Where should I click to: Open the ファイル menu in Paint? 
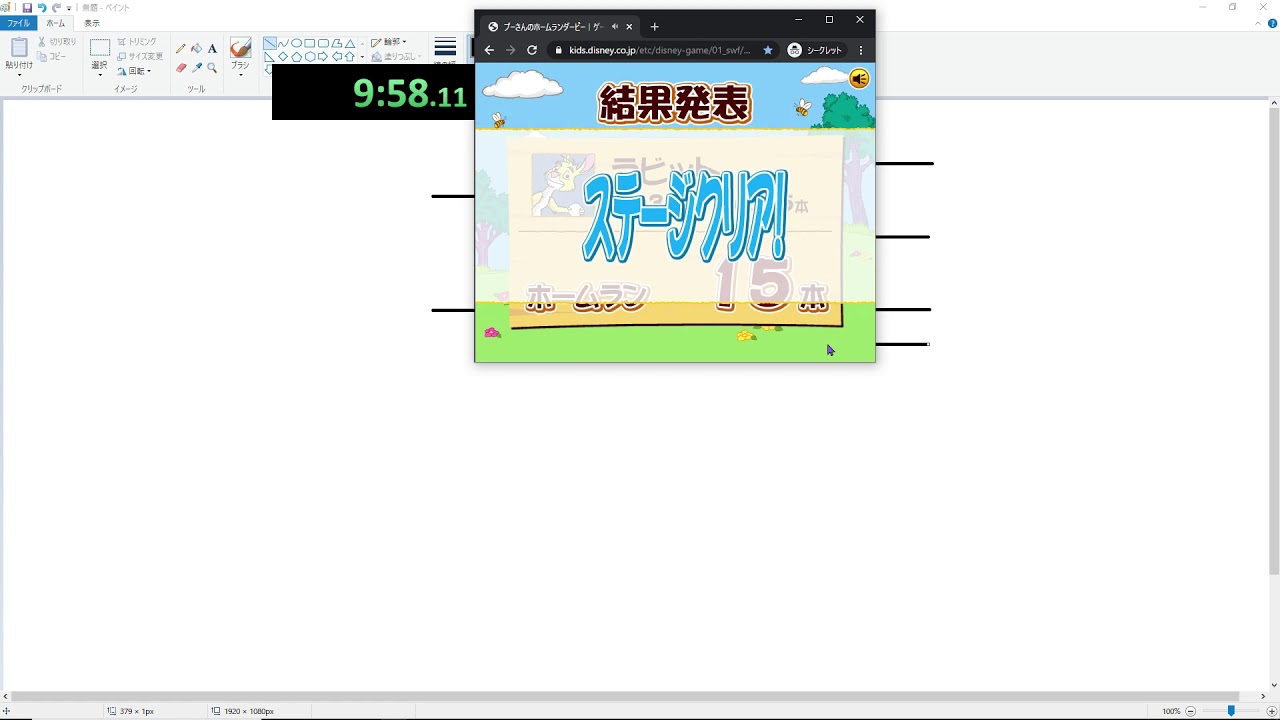[x=18, y=23]
